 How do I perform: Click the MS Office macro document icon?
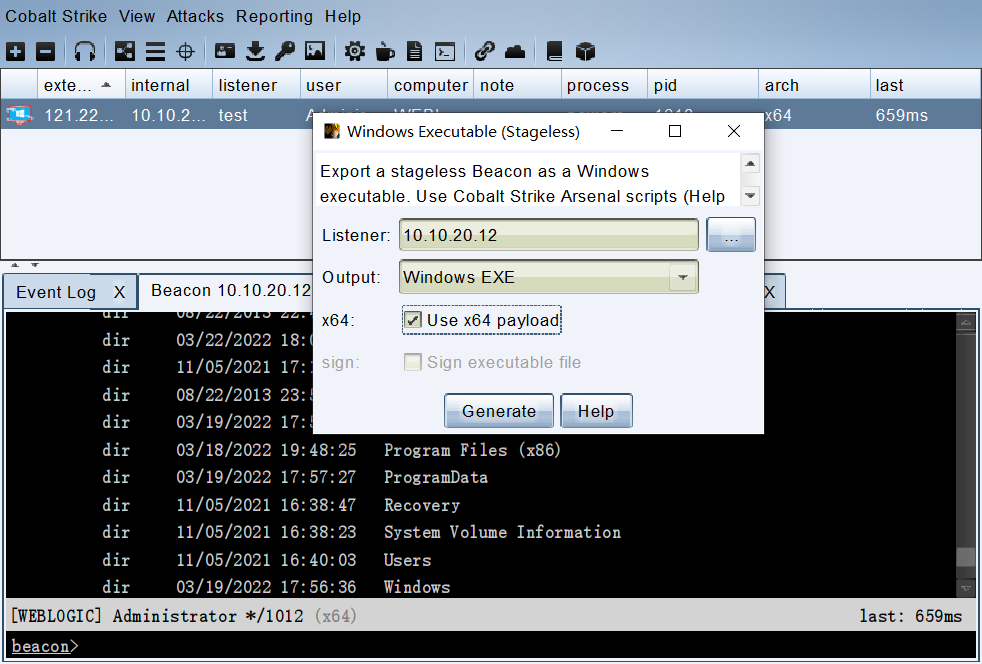tap(415, 51)
